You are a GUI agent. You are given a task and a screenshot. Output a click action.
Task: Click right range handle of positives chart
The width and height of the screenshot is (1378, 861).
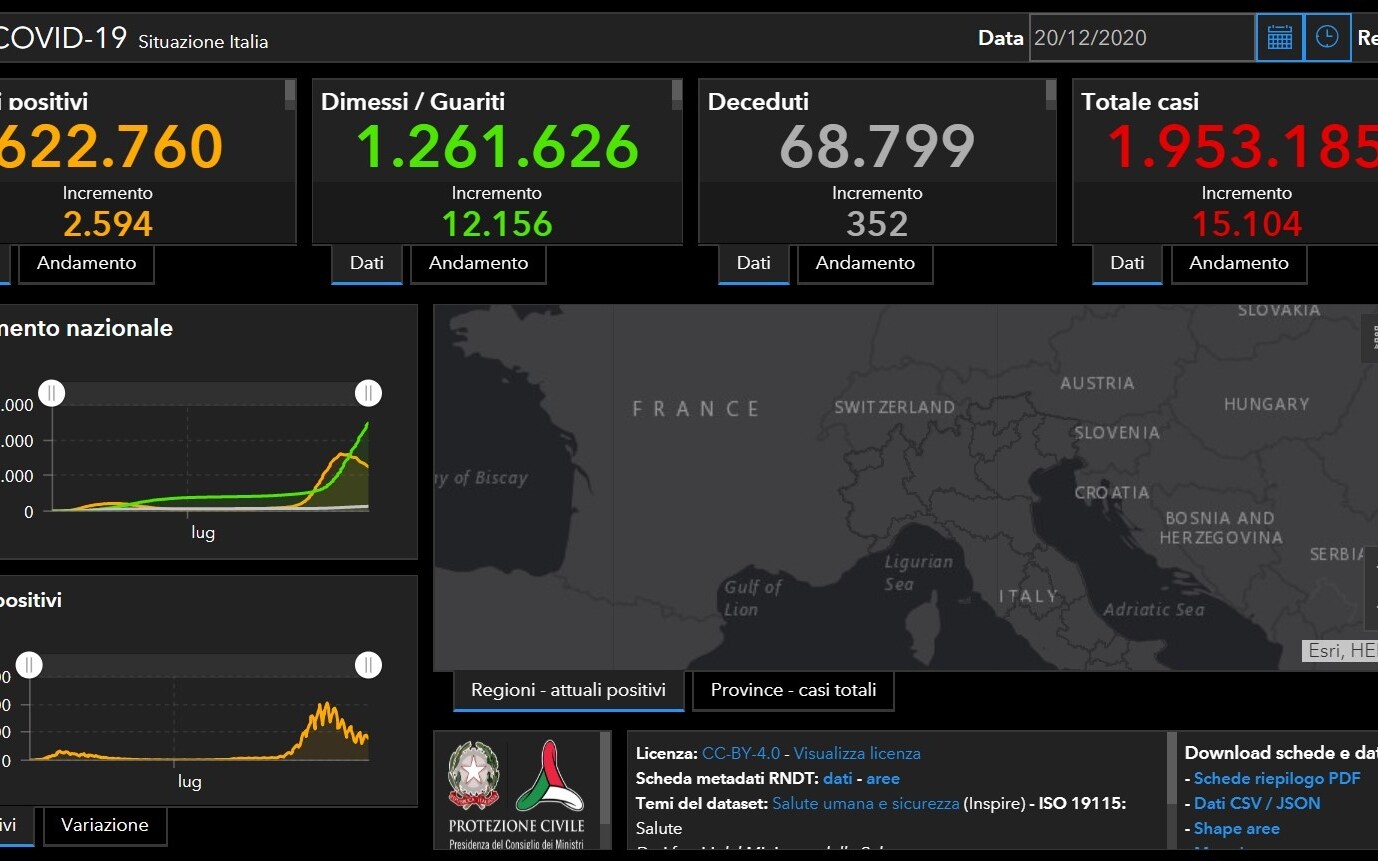click(x=368, y=665)
